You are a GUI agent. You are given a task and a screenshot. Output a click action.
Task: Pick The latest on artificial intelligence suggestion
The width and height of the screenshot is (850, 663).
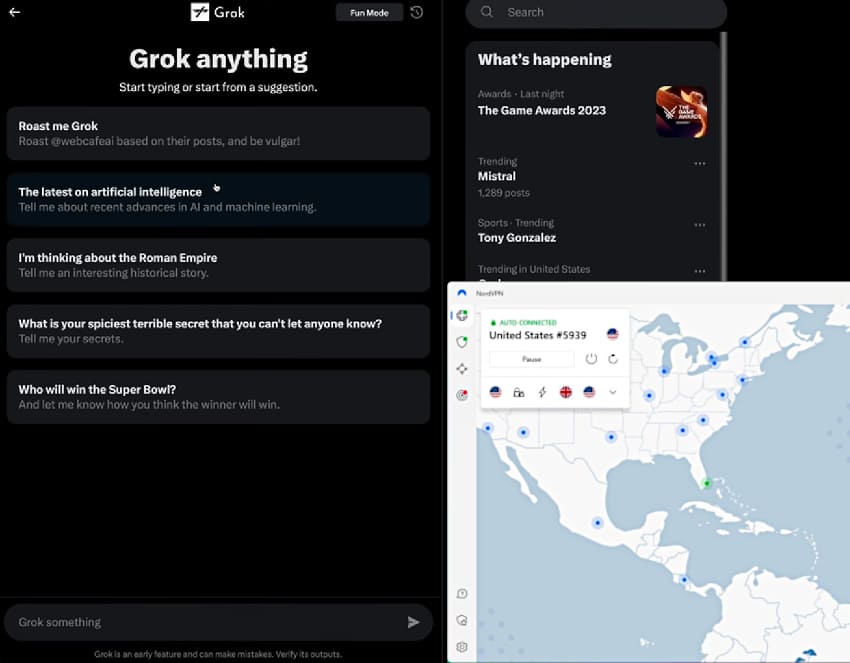[218, 199]
